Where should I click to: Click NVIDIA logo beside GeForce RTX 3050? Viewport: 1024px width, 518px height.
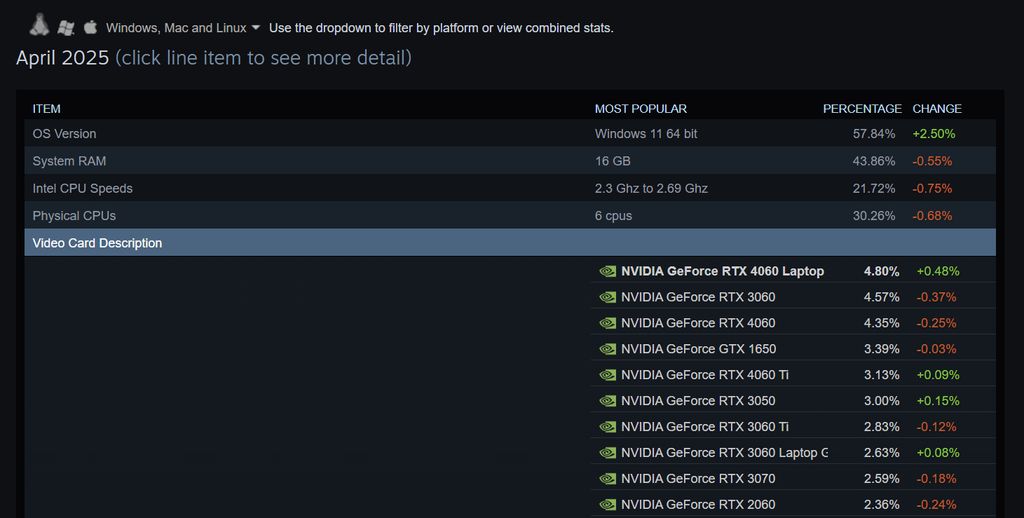click(607, 401)
